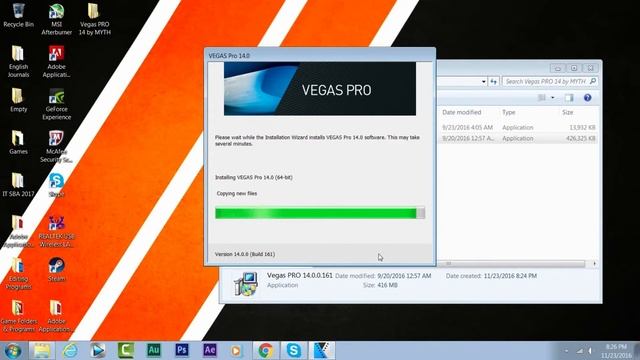Click the VEGAS Pro 14.0 title bar
This screenshot has height=360, width=640.
pos(320,55)
